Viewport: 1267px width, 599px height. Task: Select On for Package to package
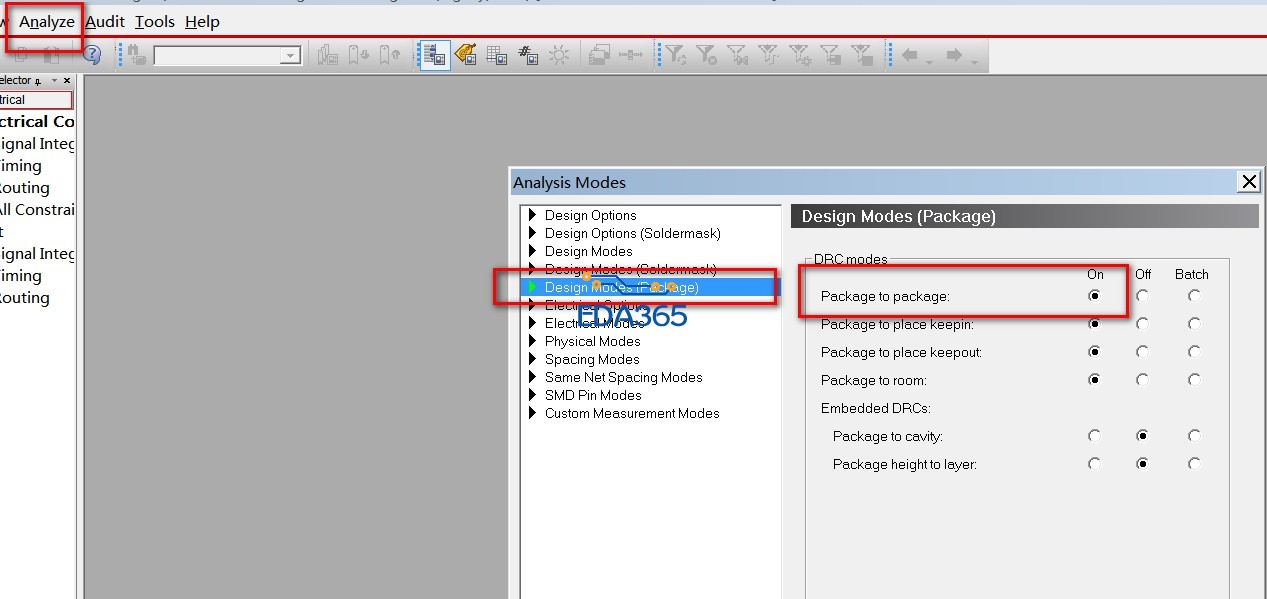(x=1095, y=296)
